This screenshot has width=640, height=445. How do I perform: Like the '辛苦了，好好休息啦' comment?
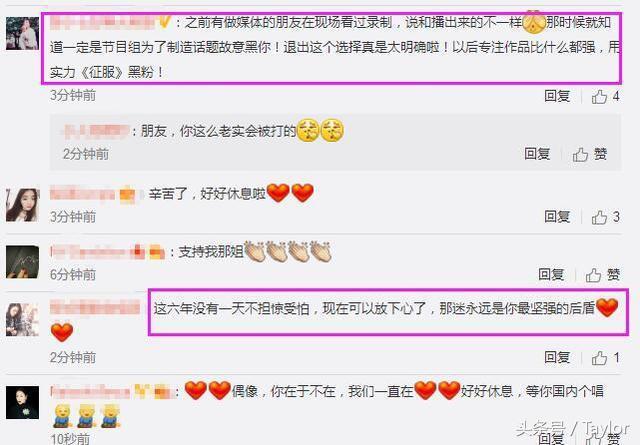606,217
